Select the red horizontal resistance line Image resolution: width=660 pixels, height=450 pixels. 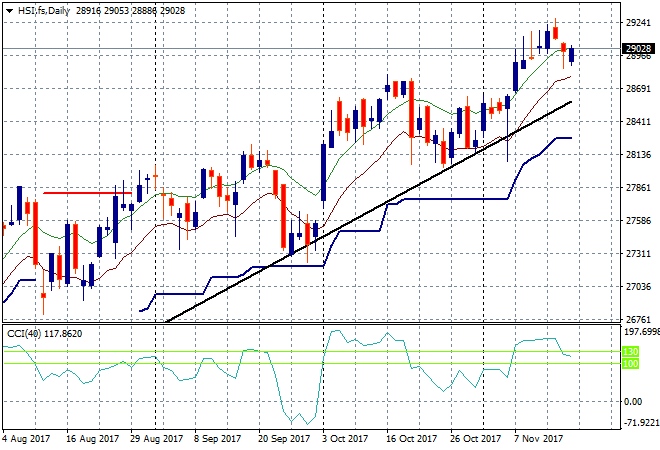[88, 193]
